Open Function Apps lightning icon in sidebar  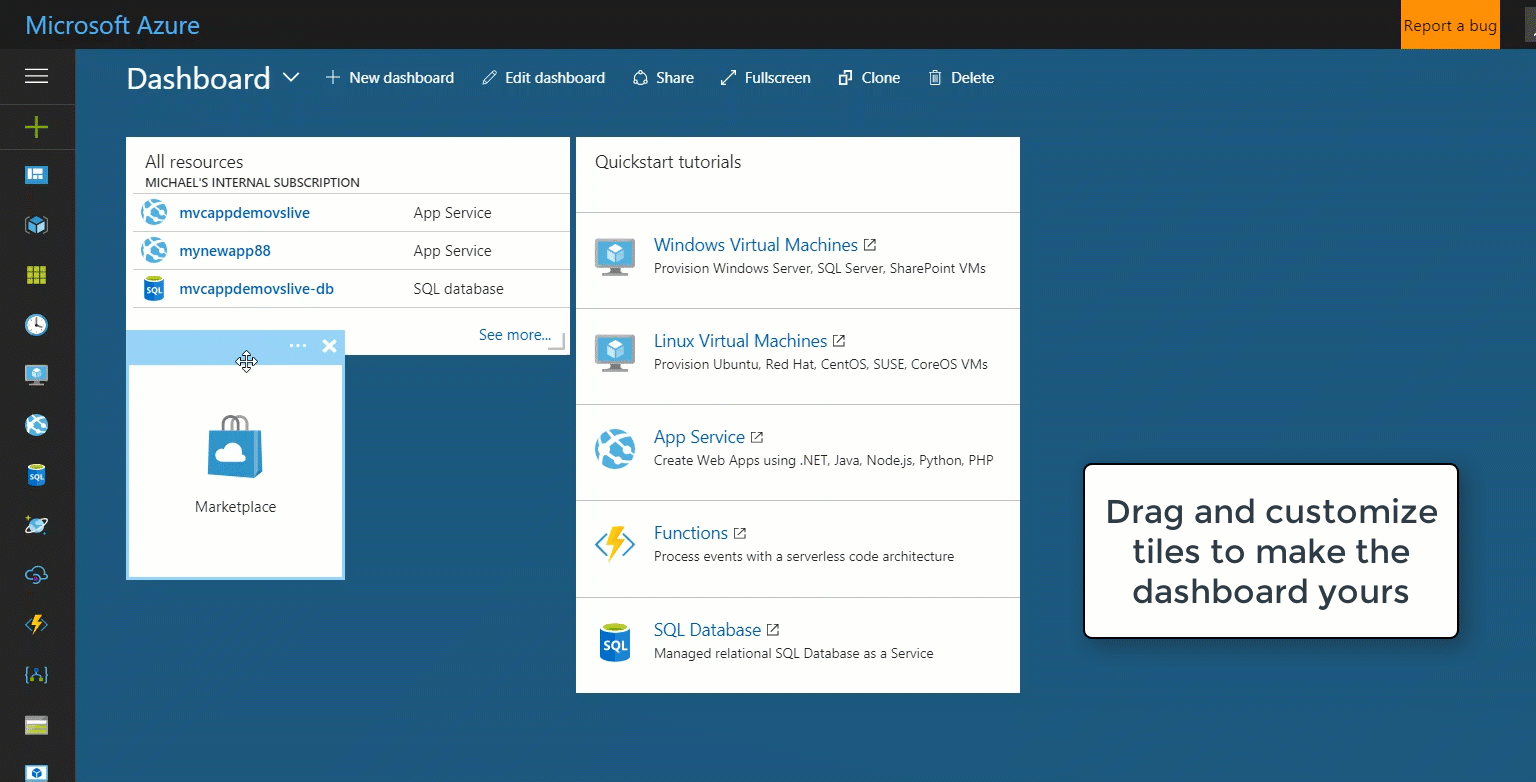coord(37,625)
